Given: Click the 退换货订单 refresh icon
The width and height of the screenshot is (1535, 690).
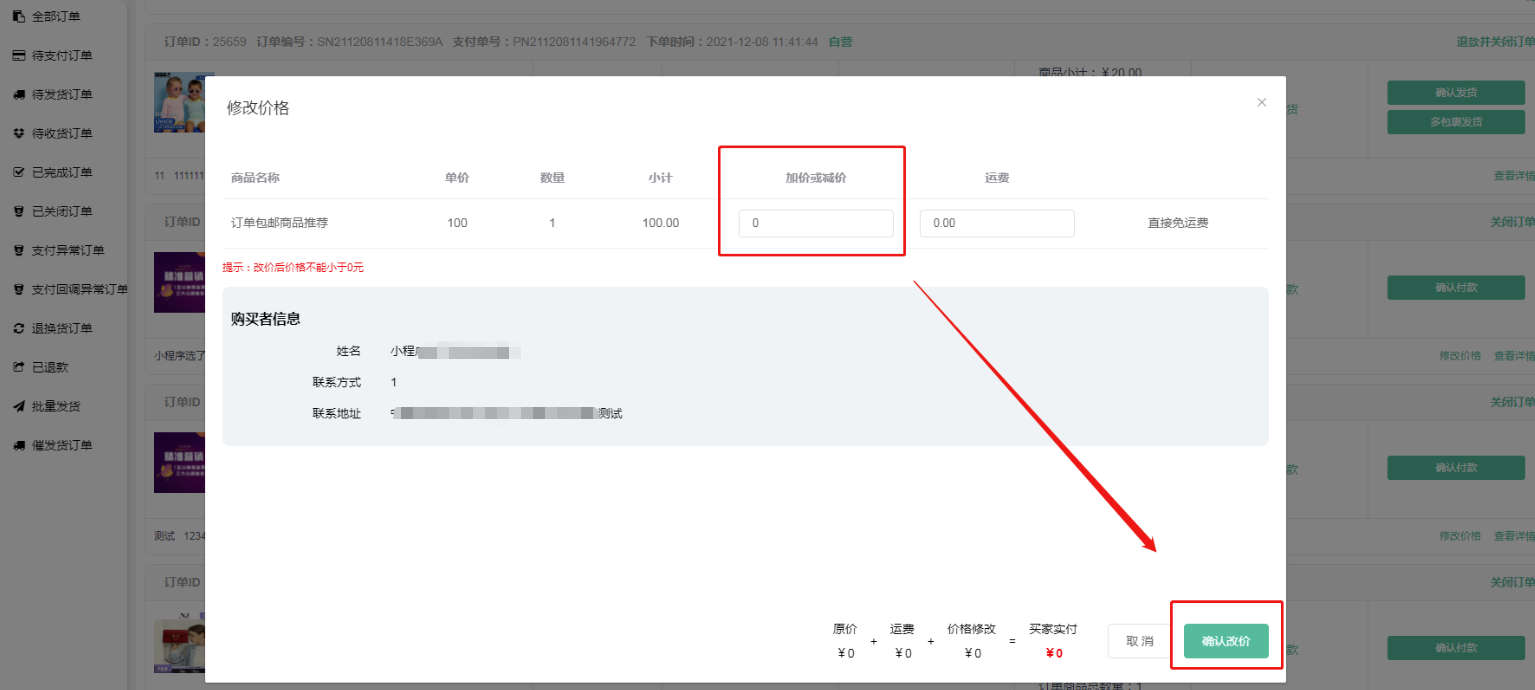Looking at the screenshot, I should coord(18,329).
